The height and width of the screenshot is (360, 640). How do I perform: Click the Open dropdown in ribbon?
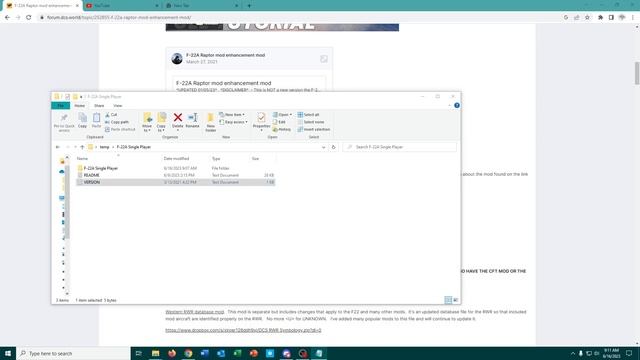pyautogui.click(x=282, y=115)
